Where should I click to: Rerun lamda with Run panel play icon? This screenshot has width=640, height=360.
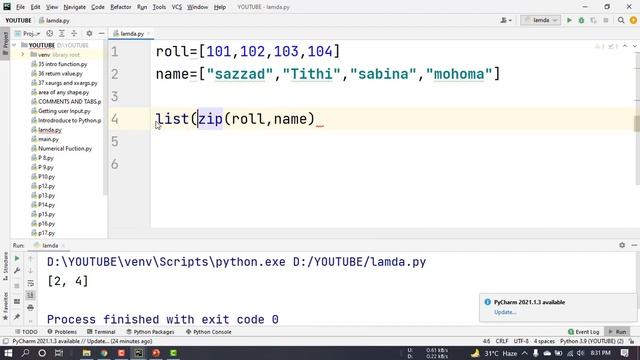(17, 258)
